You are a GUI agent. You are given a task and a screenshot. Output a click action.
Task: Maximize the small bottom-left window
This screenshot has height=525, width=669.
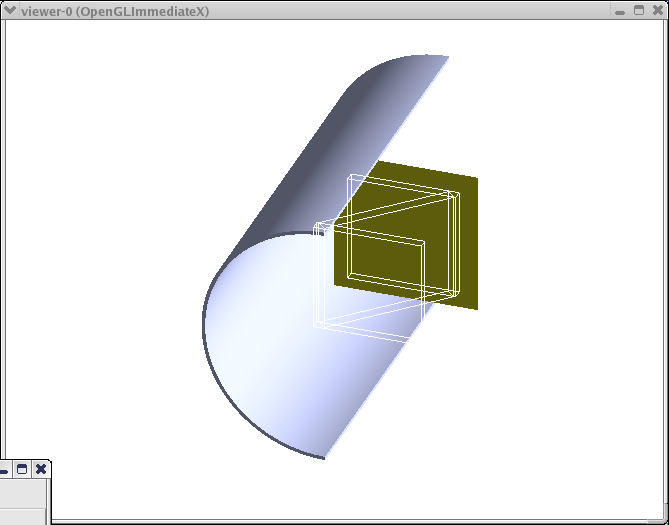pos(22,469)
